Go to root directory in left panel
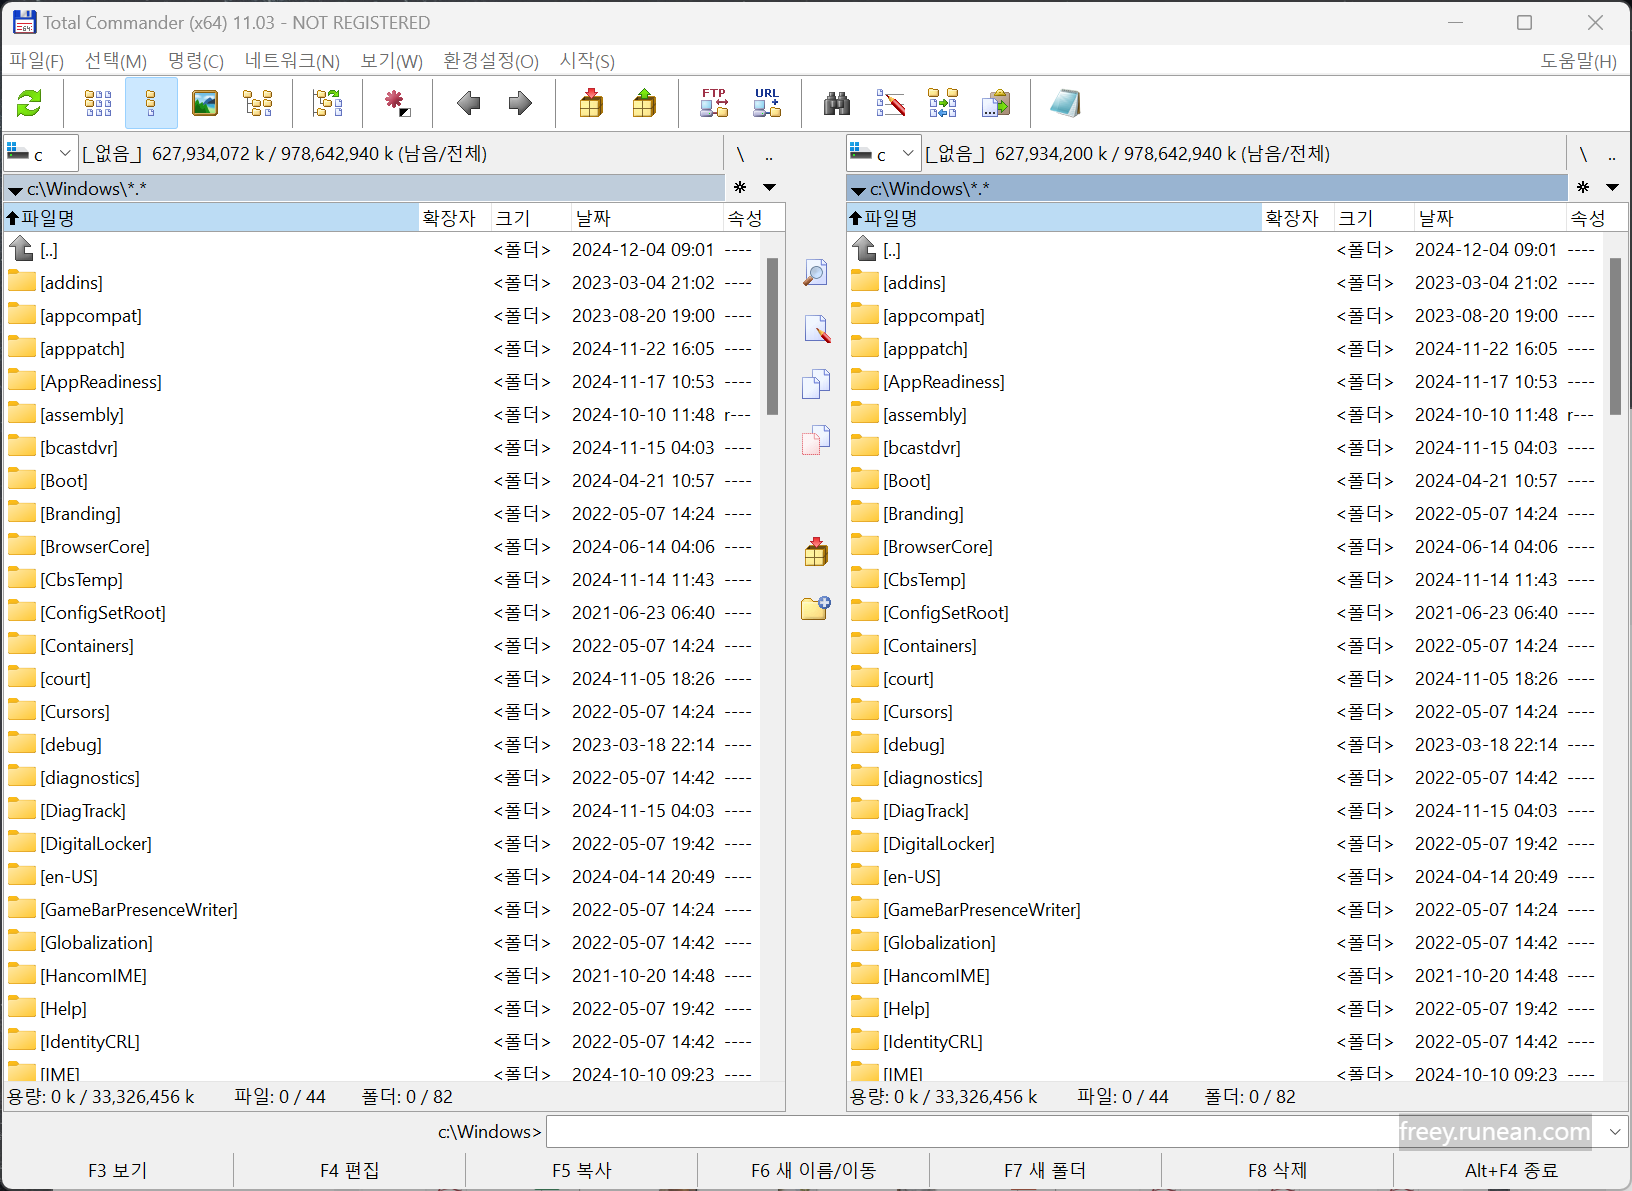1632x1191 pixels. (740, 154)
